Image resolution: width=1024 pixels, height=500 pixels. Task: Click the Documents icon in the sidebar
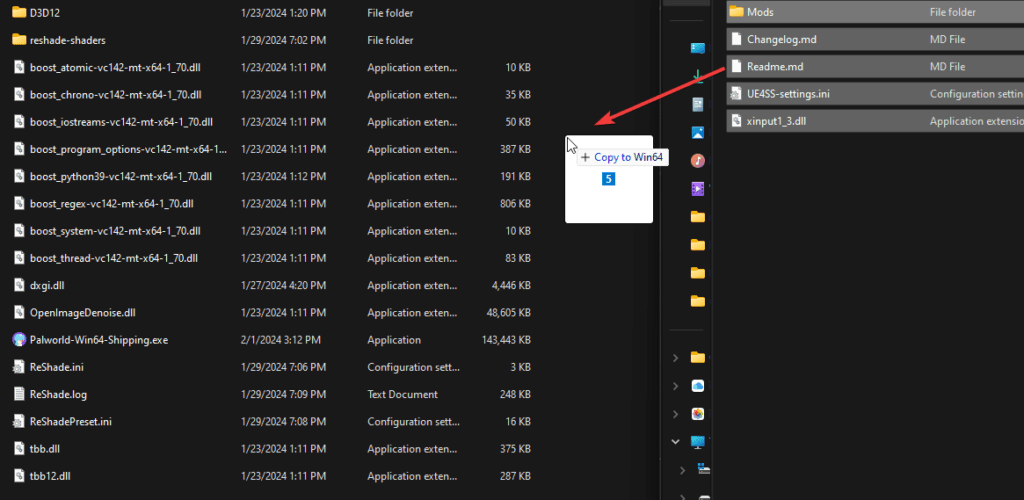698,104
